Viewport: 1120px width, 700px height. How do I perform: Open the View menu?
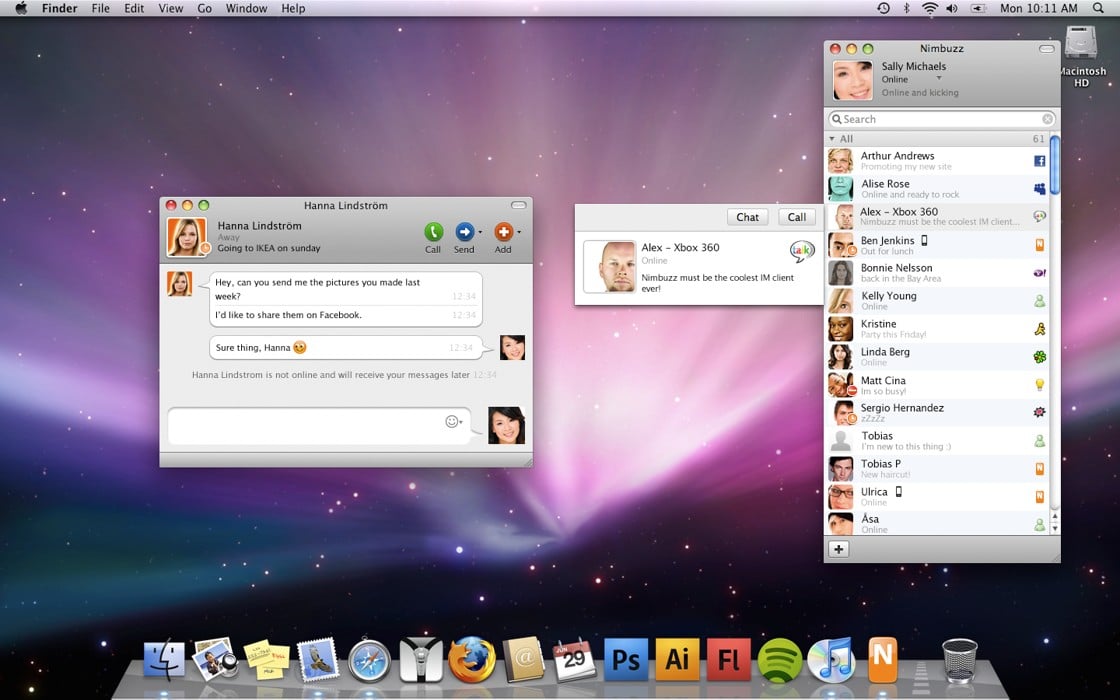coord(171,9)
